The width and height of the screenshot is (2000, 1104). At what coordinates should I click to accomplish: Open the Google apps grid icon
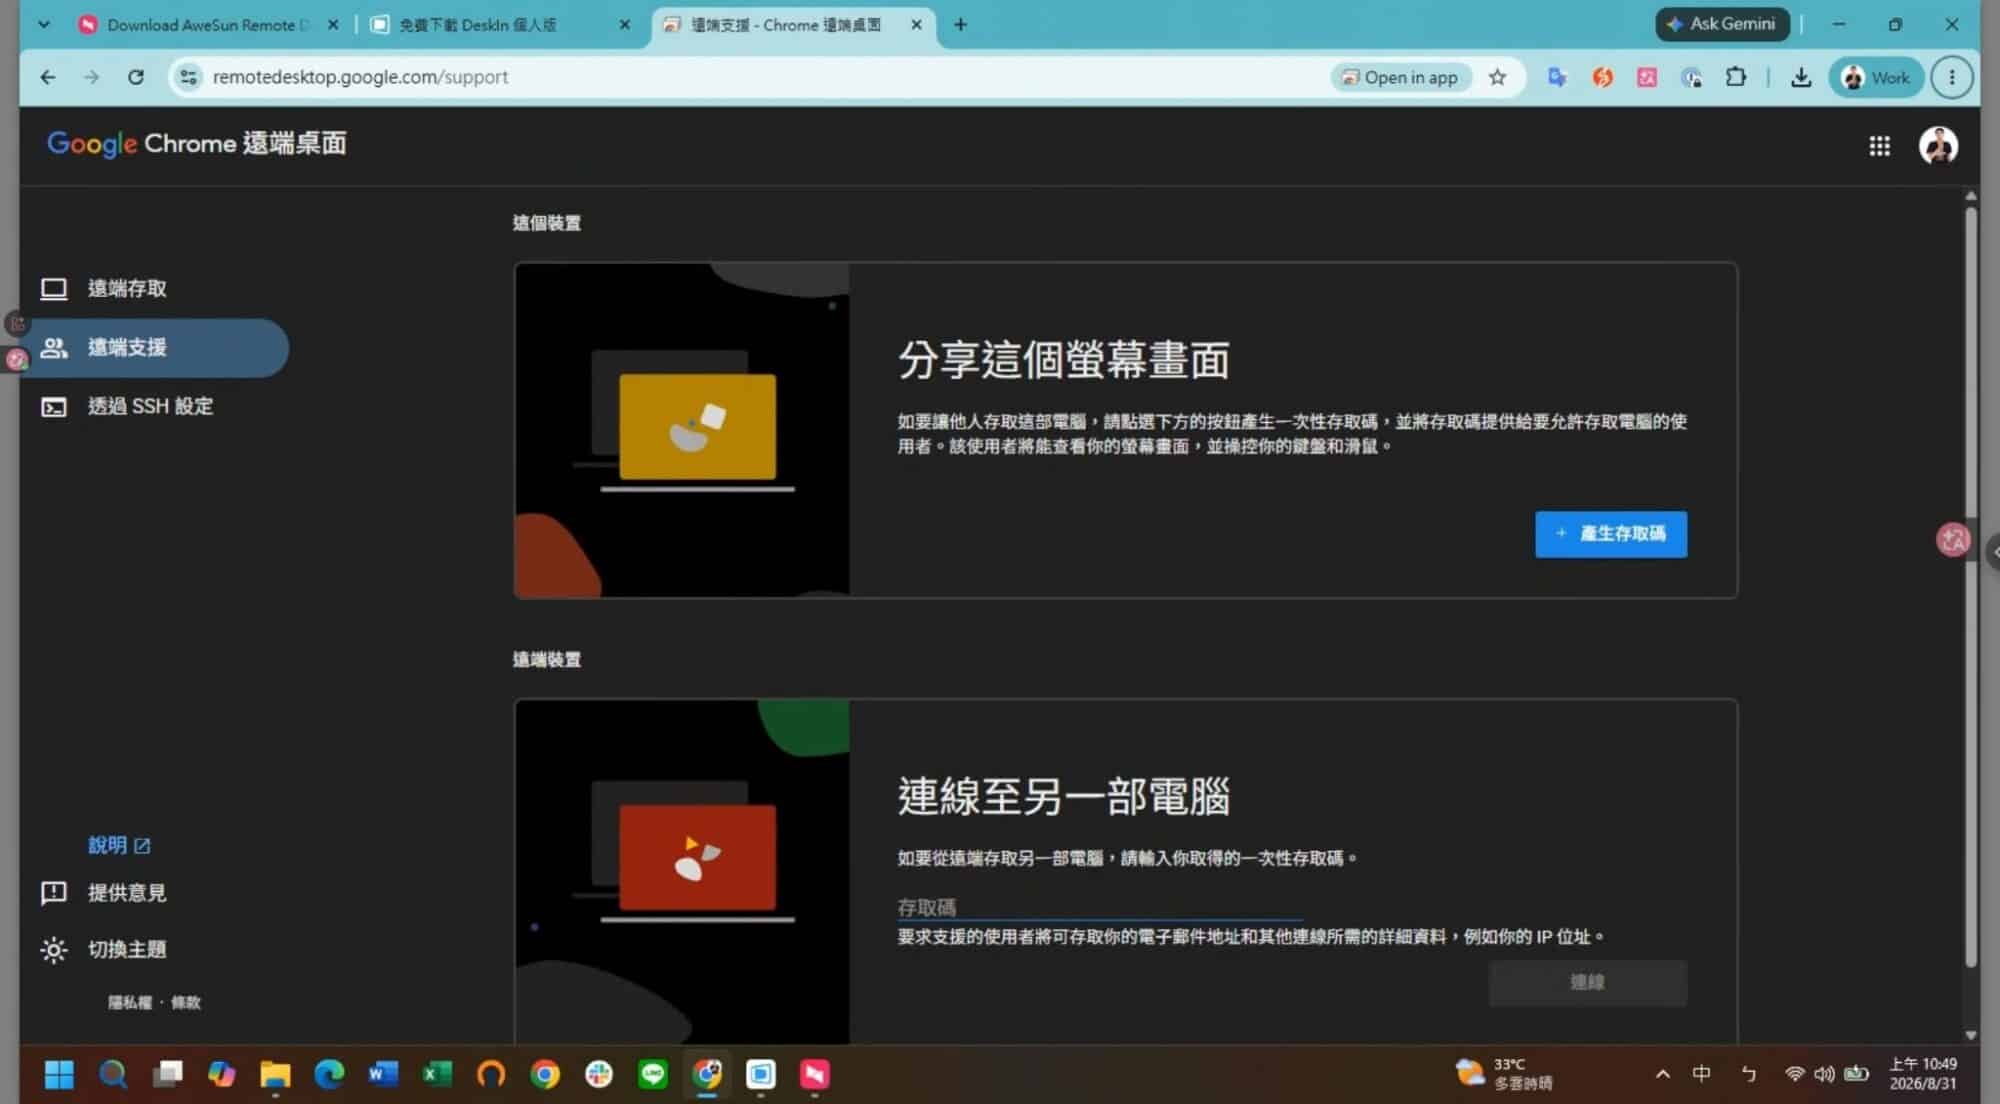tap(1879, 146)
